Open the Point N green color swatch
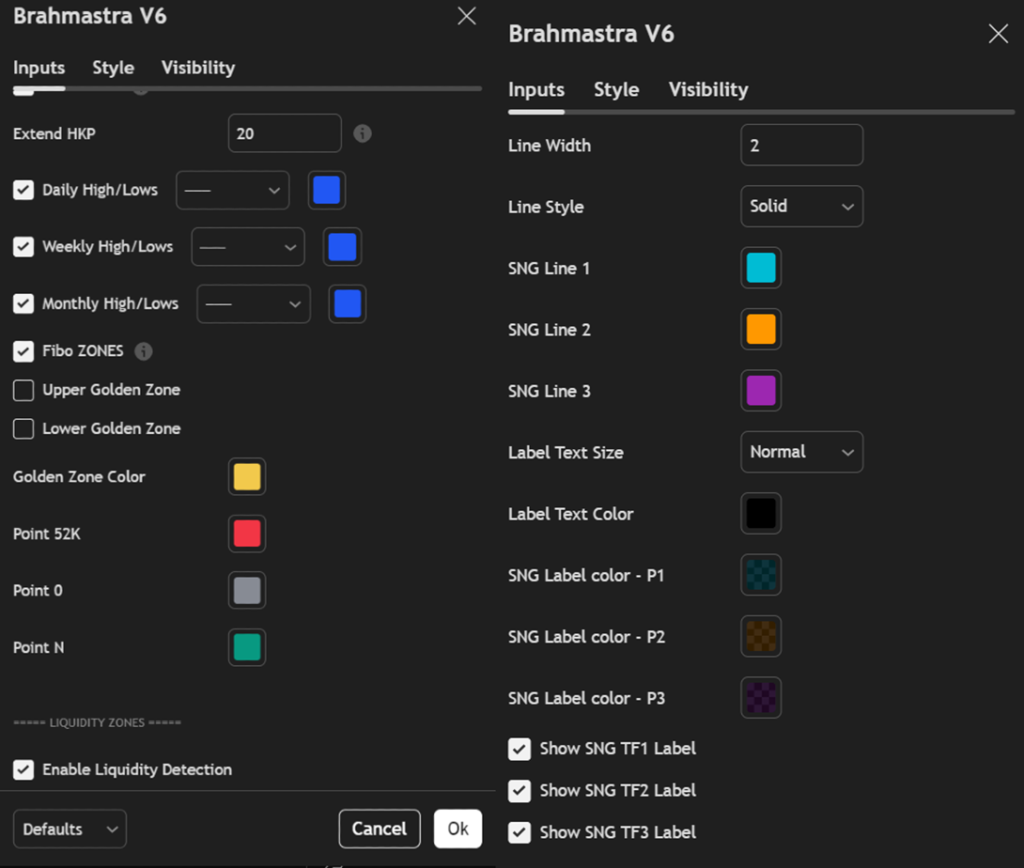 pyautogui.click(x=247, y=647)
